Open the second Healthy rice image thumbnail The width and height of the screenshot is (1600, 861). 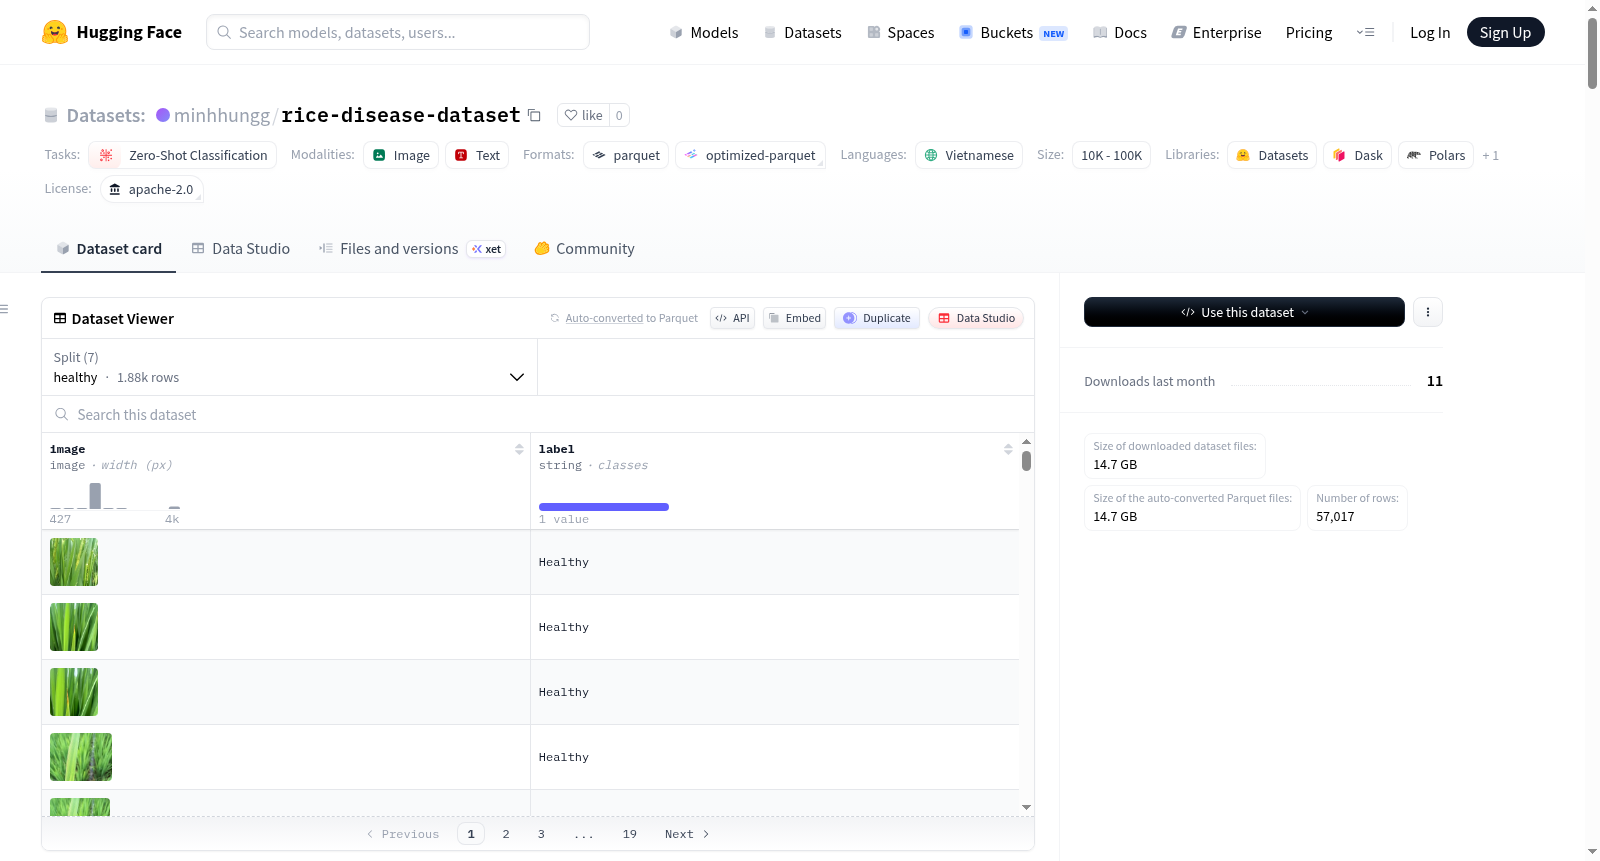tap(74, 627)
